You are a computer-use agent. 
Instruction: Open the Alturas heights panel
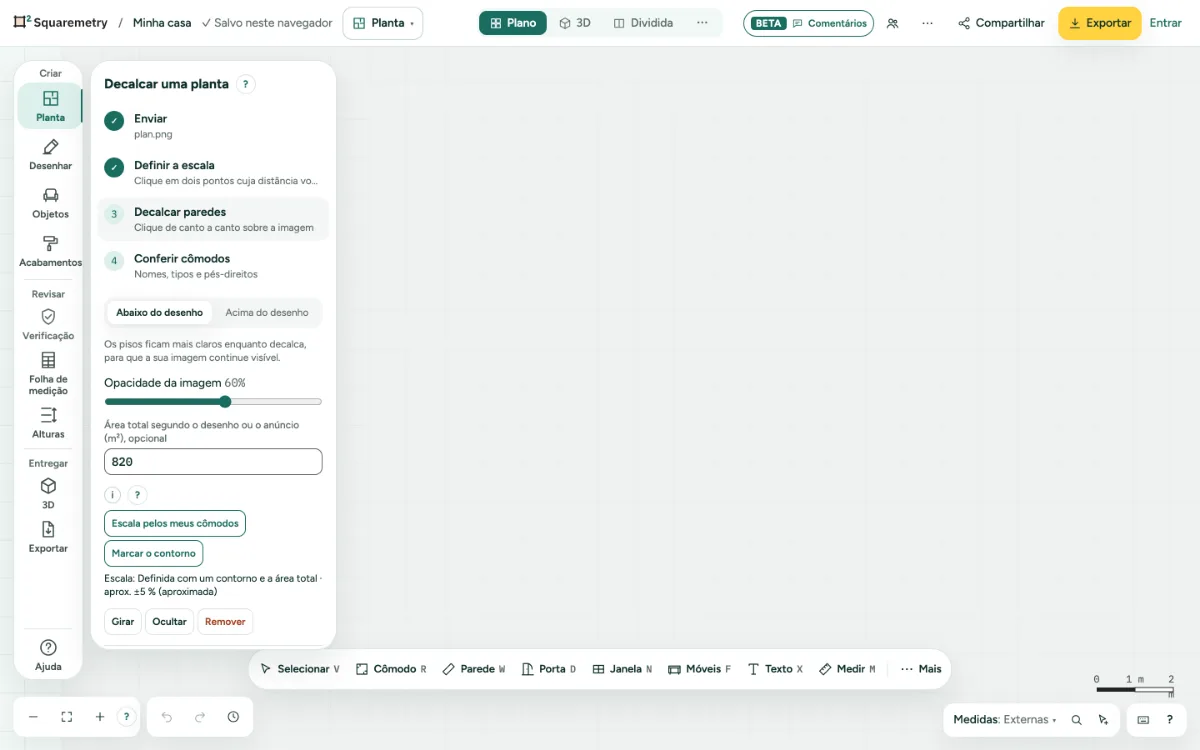[48, 422]
